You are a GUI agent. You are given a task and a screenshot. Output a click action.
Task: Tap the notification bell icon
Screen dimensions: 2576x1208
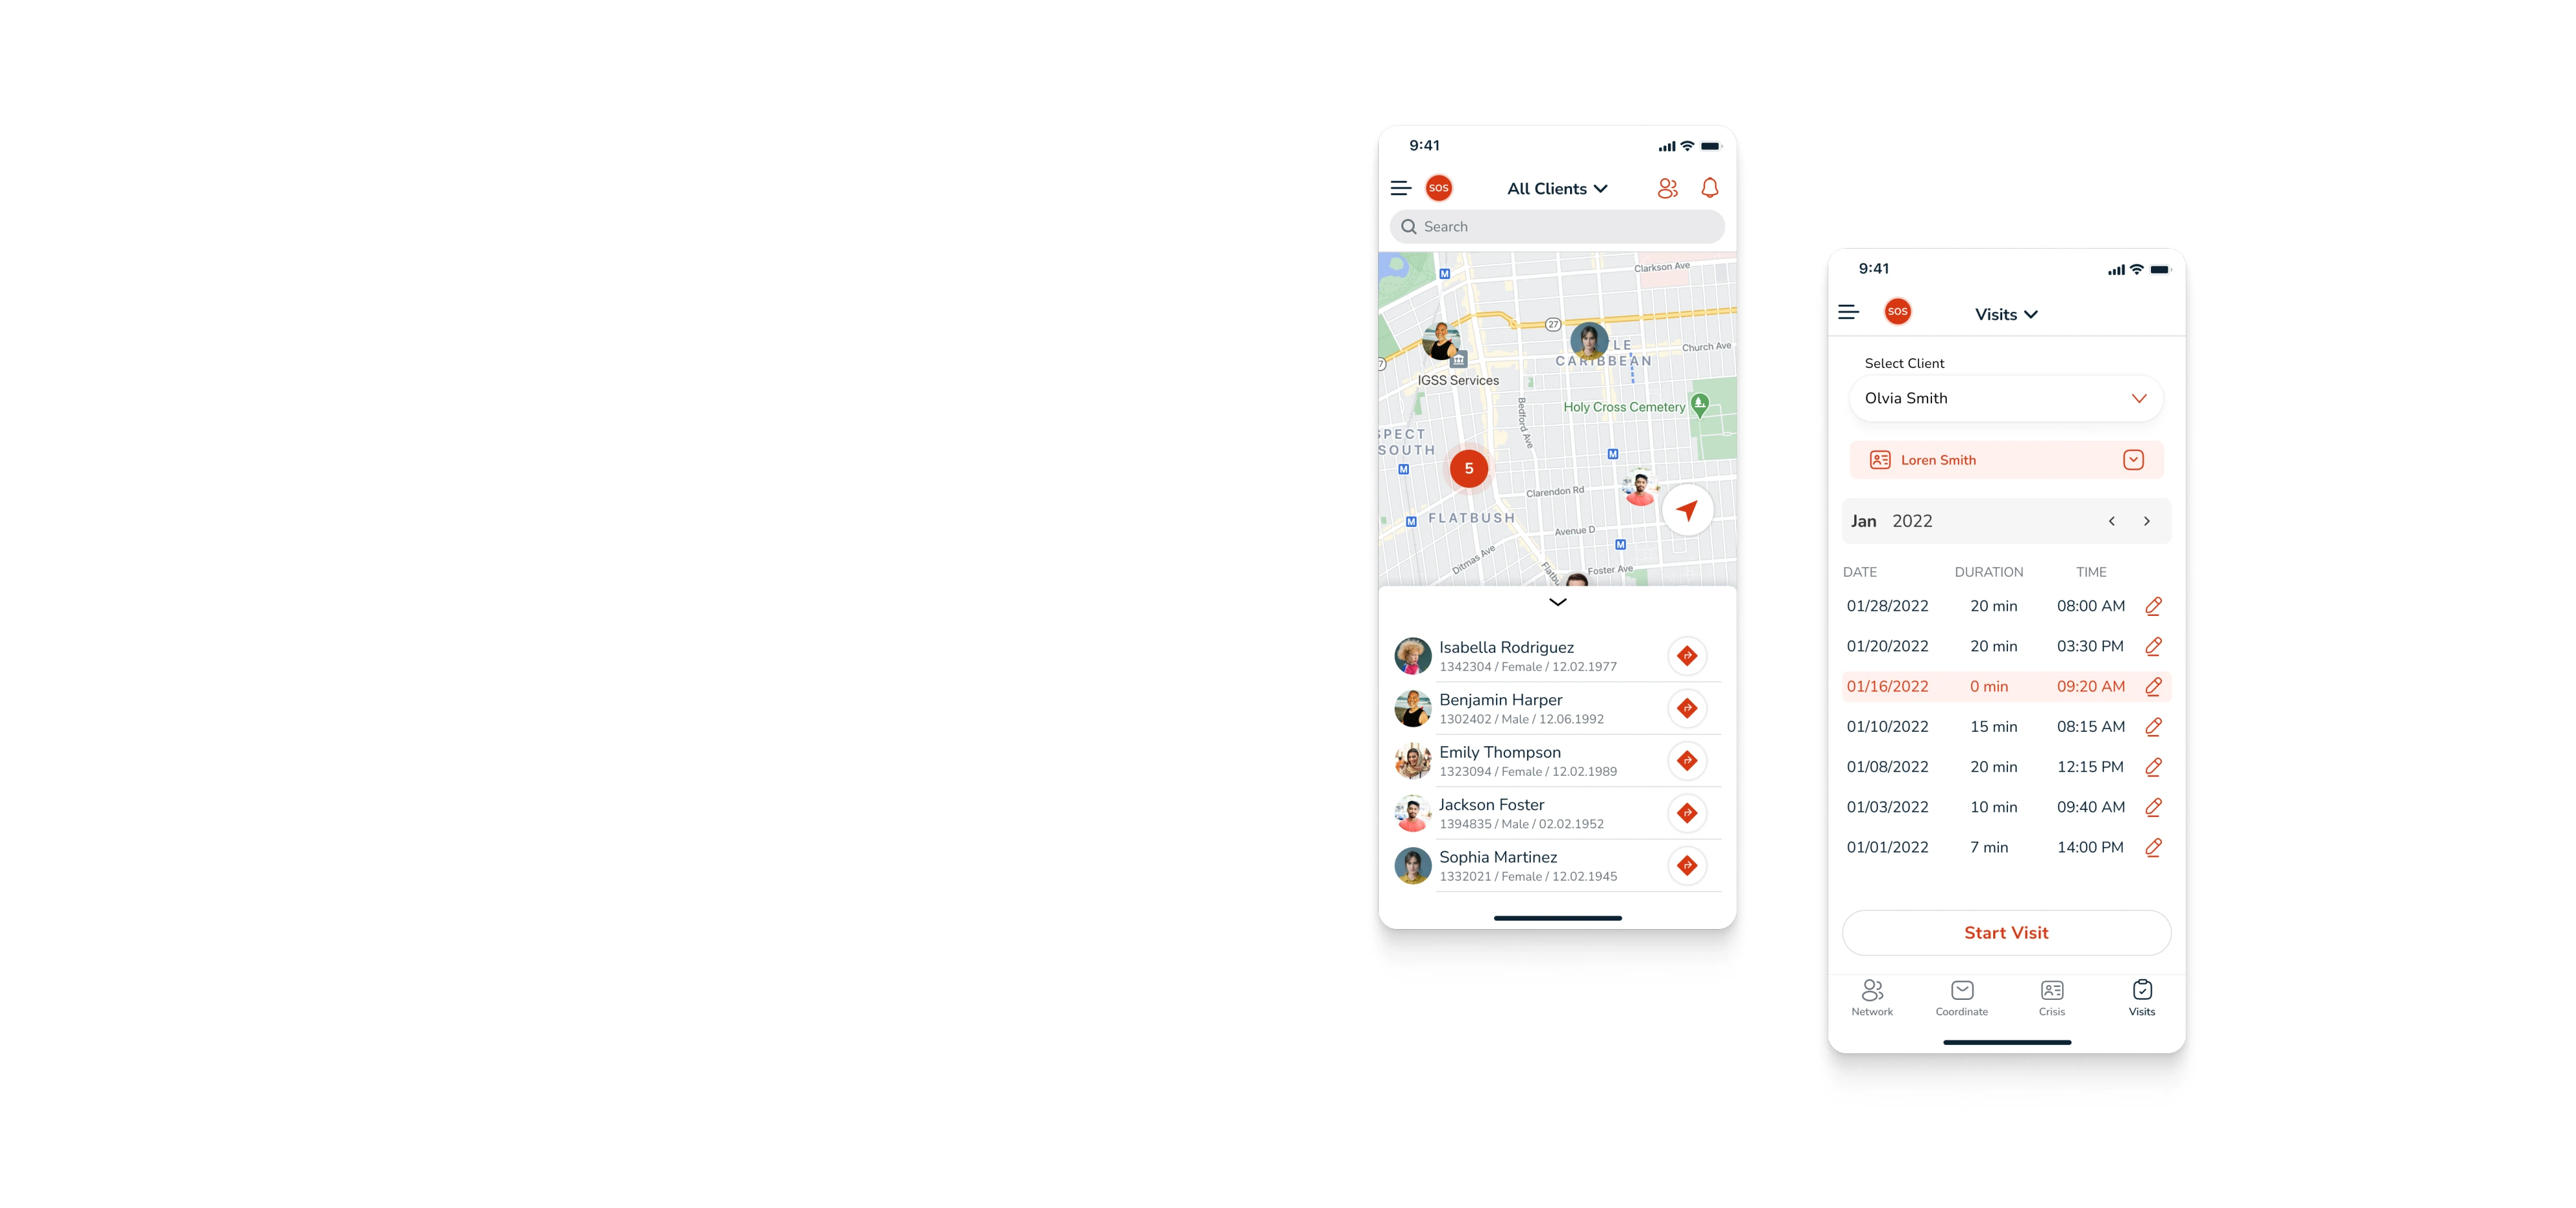[1710, 187]
